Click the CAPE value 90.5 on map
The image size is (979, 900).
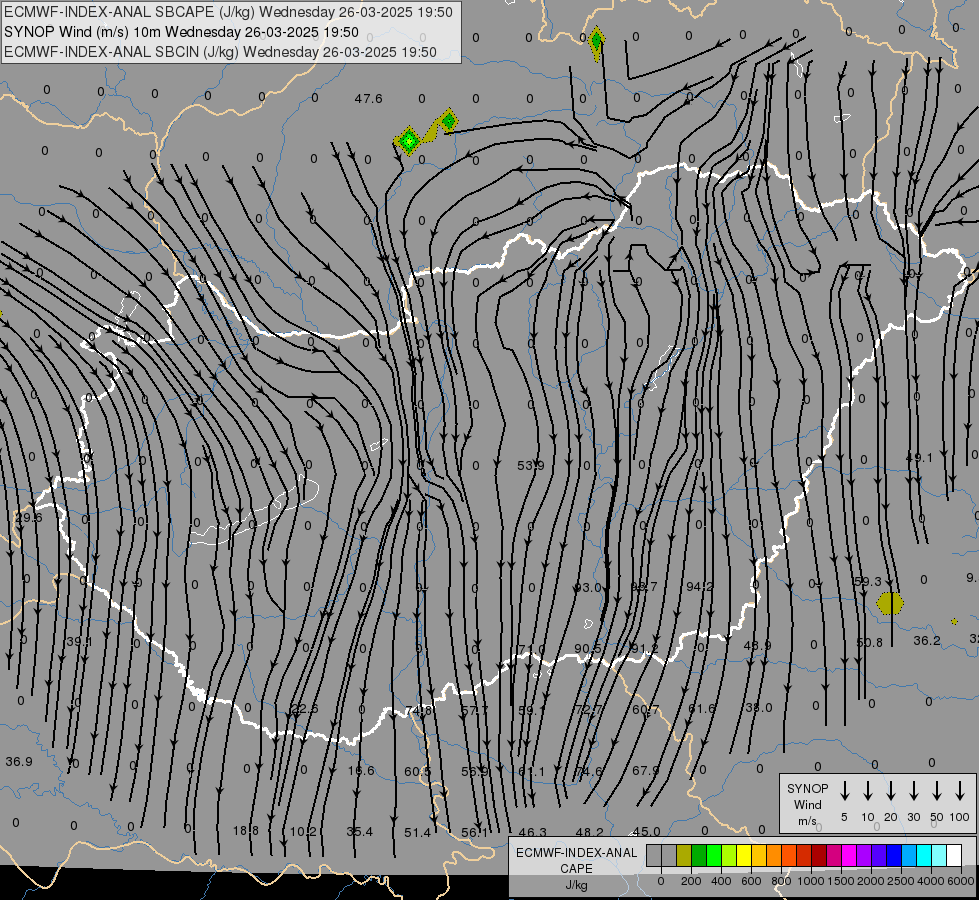(588, 648)
